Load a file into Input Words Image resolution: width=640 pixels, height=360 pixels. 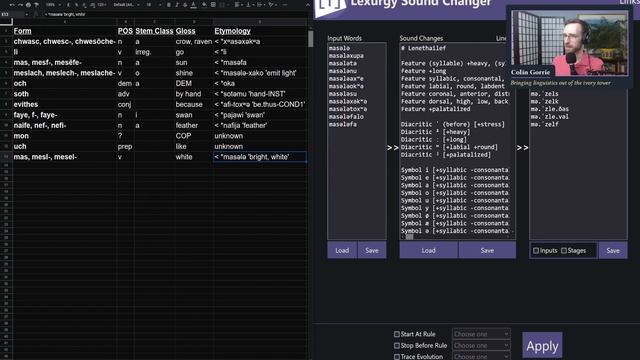pos(342,250)
